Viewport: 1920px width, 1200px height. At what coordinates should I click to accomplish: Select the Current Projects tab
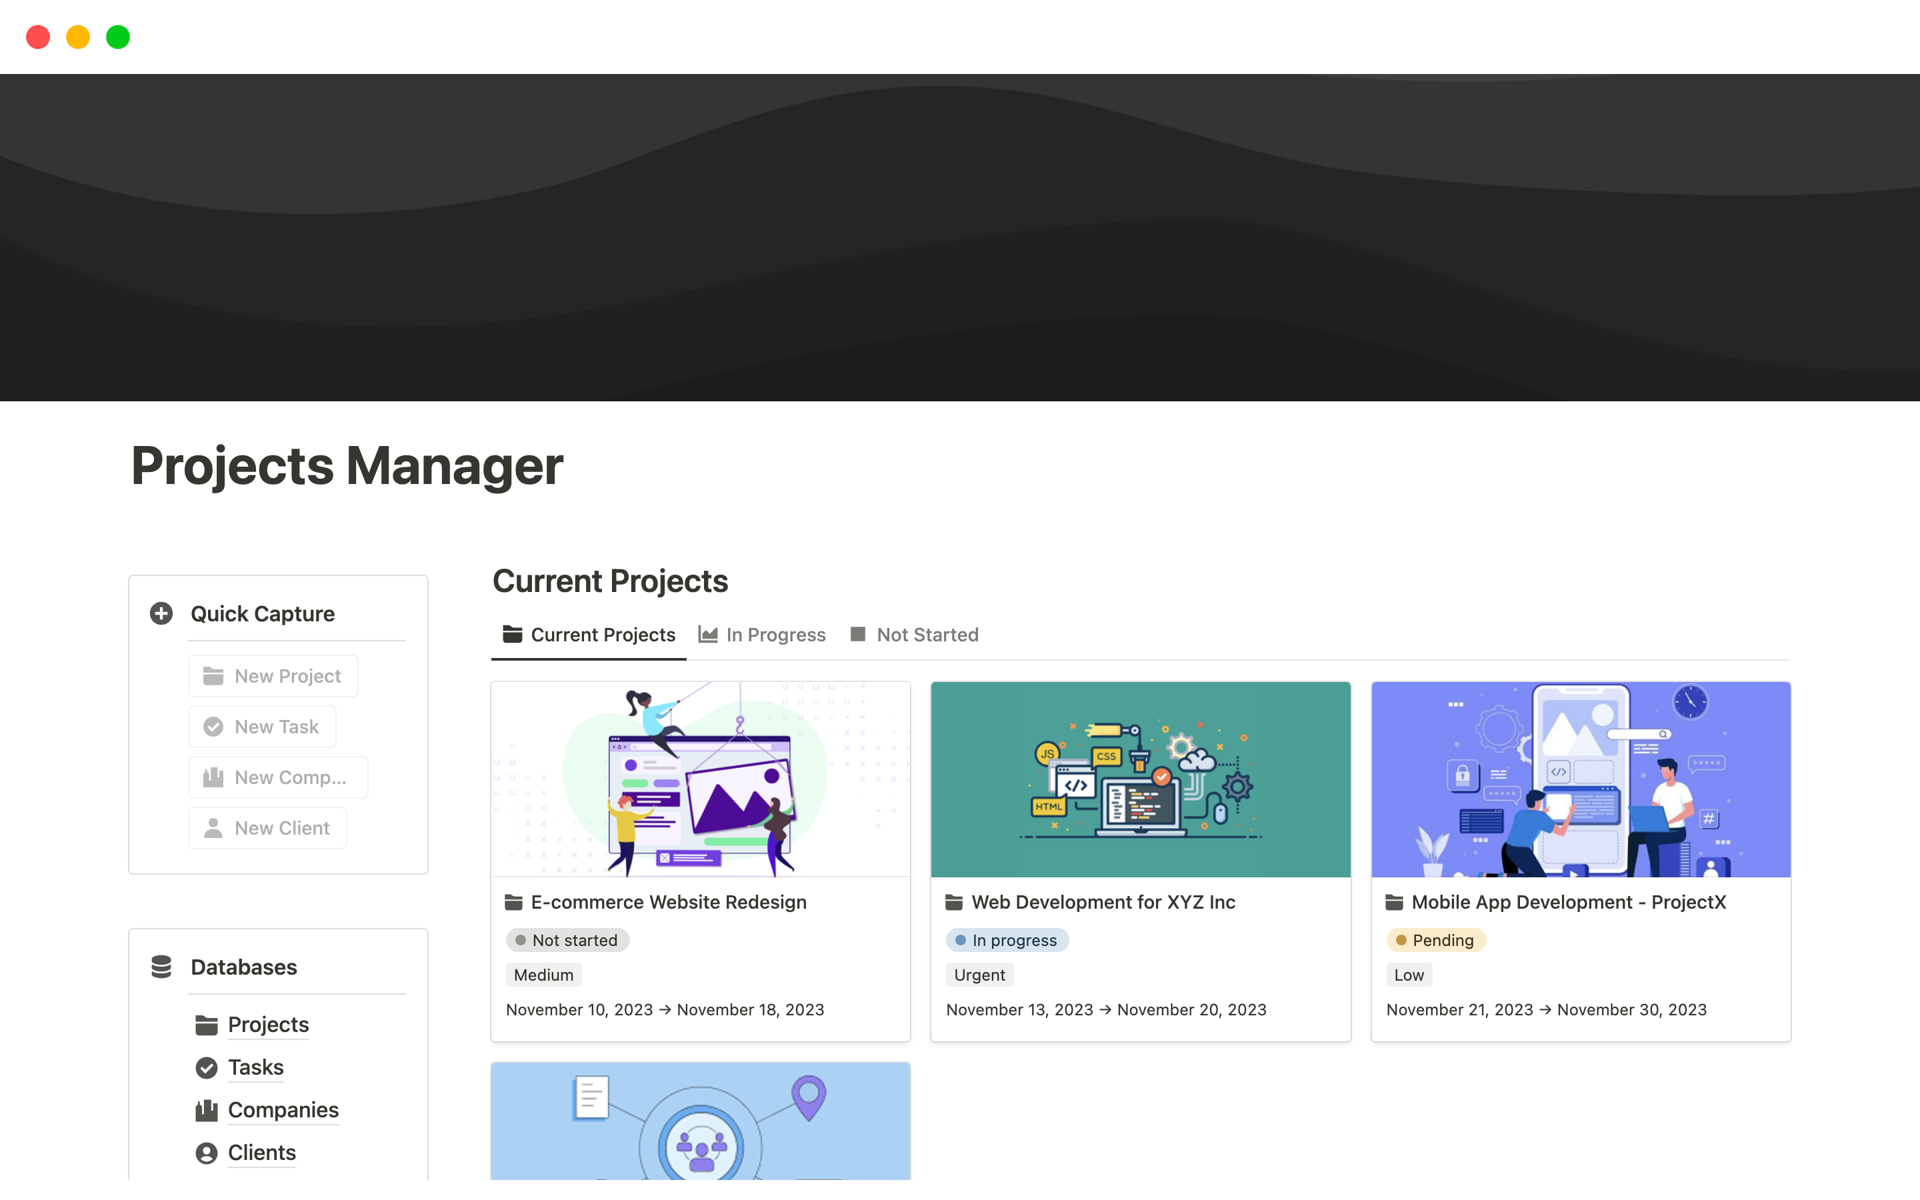[x=589, y=635]
